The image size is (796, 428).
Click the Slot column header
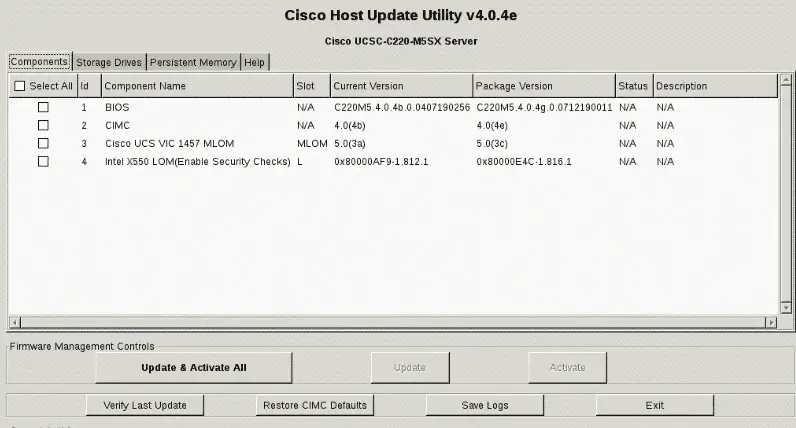(x=312, y=86)
